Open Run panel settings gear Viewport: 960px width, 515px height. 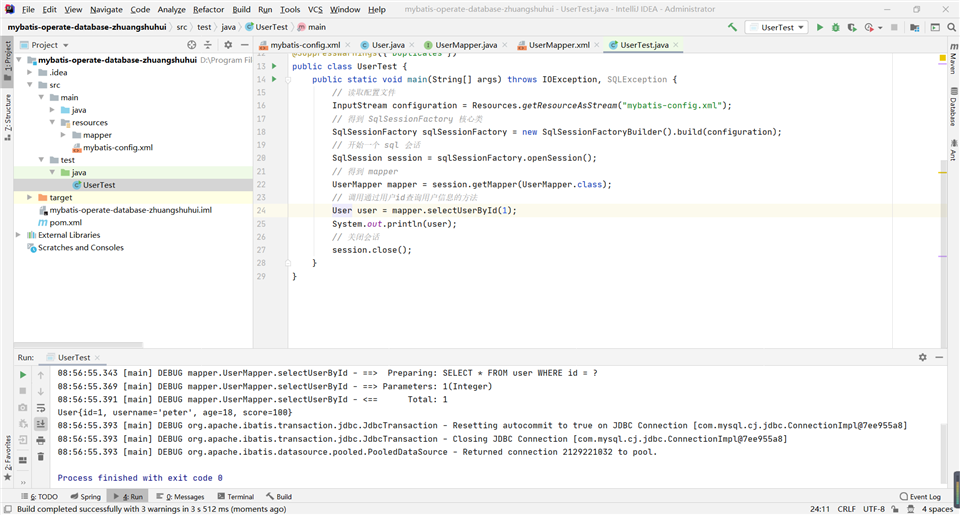tap(923, 357)
